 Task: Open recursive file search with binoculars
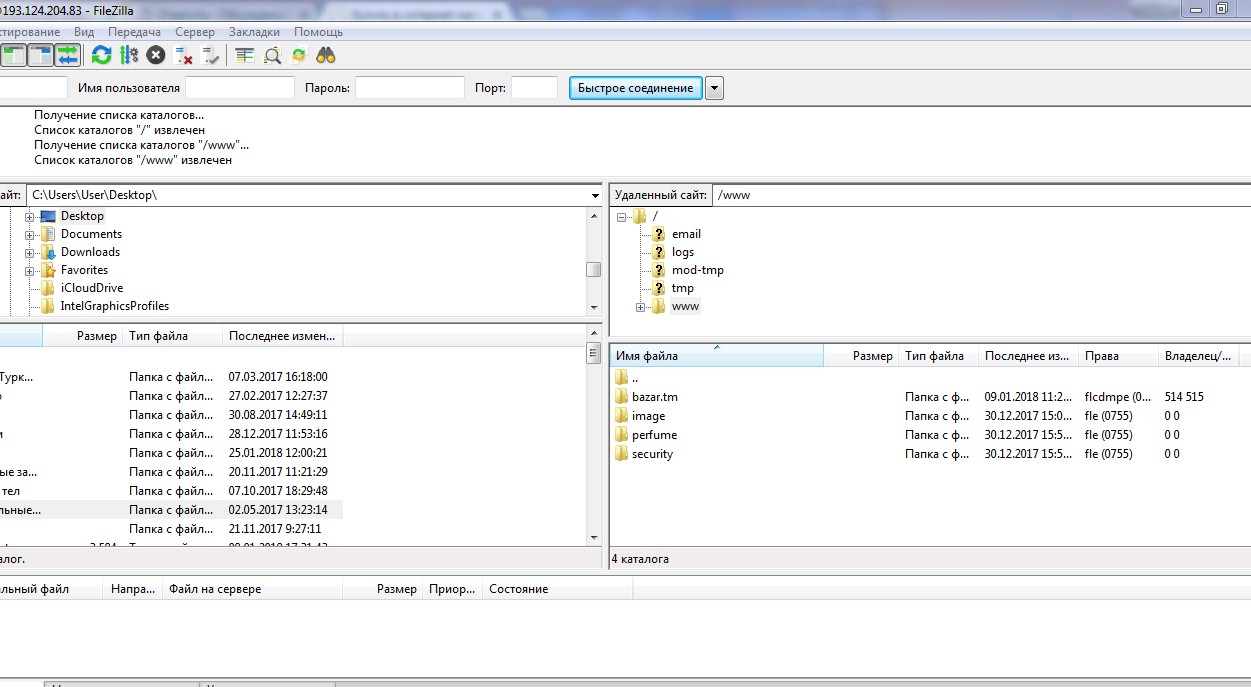click(326, 55)
